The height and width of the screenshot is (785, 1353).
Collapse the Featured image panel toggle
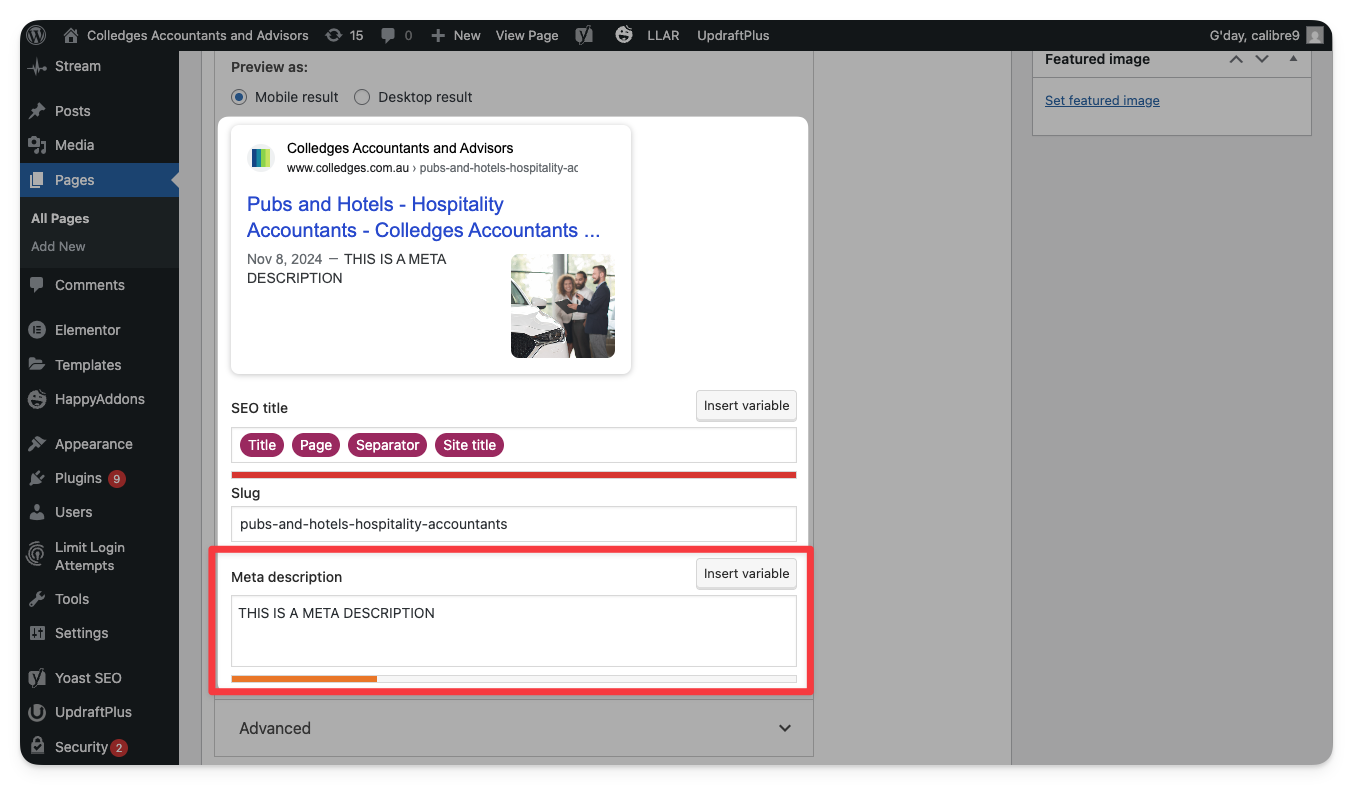pos(1293,59)
